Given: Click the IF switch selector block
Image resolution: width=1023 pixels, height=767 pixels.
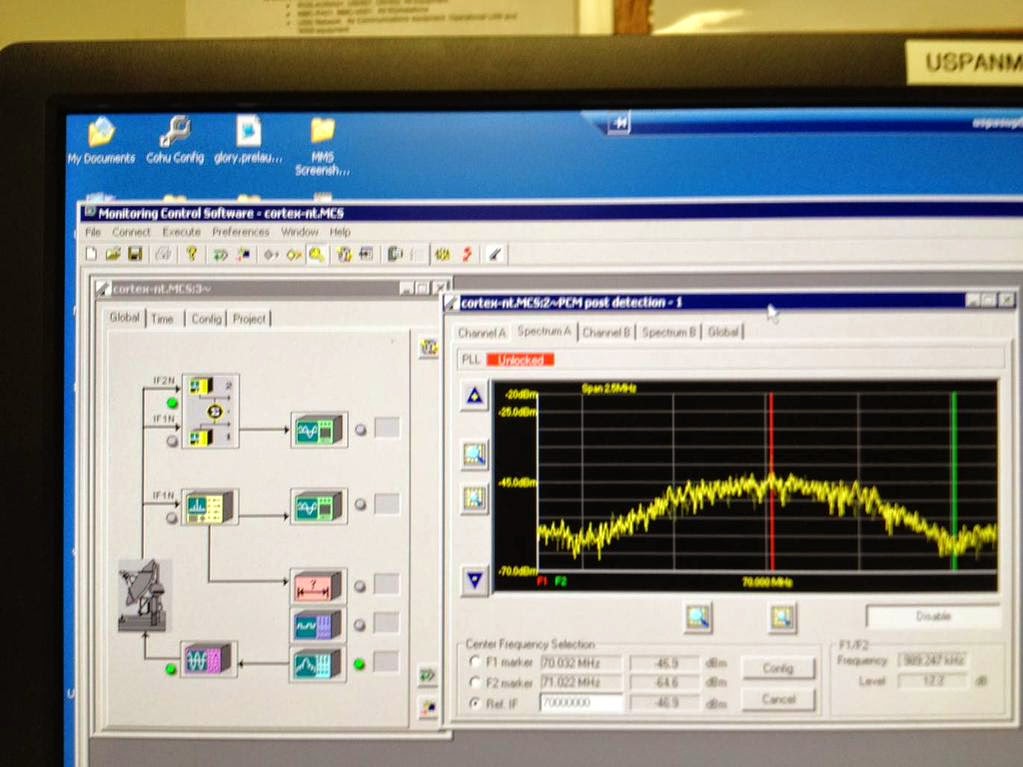Looking at the screenshot, I should 211,411.
